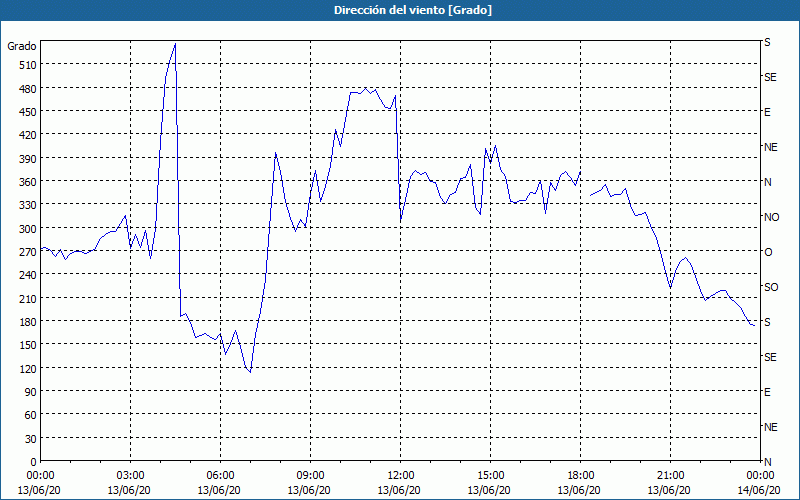
Task: Click the 13/06/20 date under 18:00
Action: tap(580, 490)
